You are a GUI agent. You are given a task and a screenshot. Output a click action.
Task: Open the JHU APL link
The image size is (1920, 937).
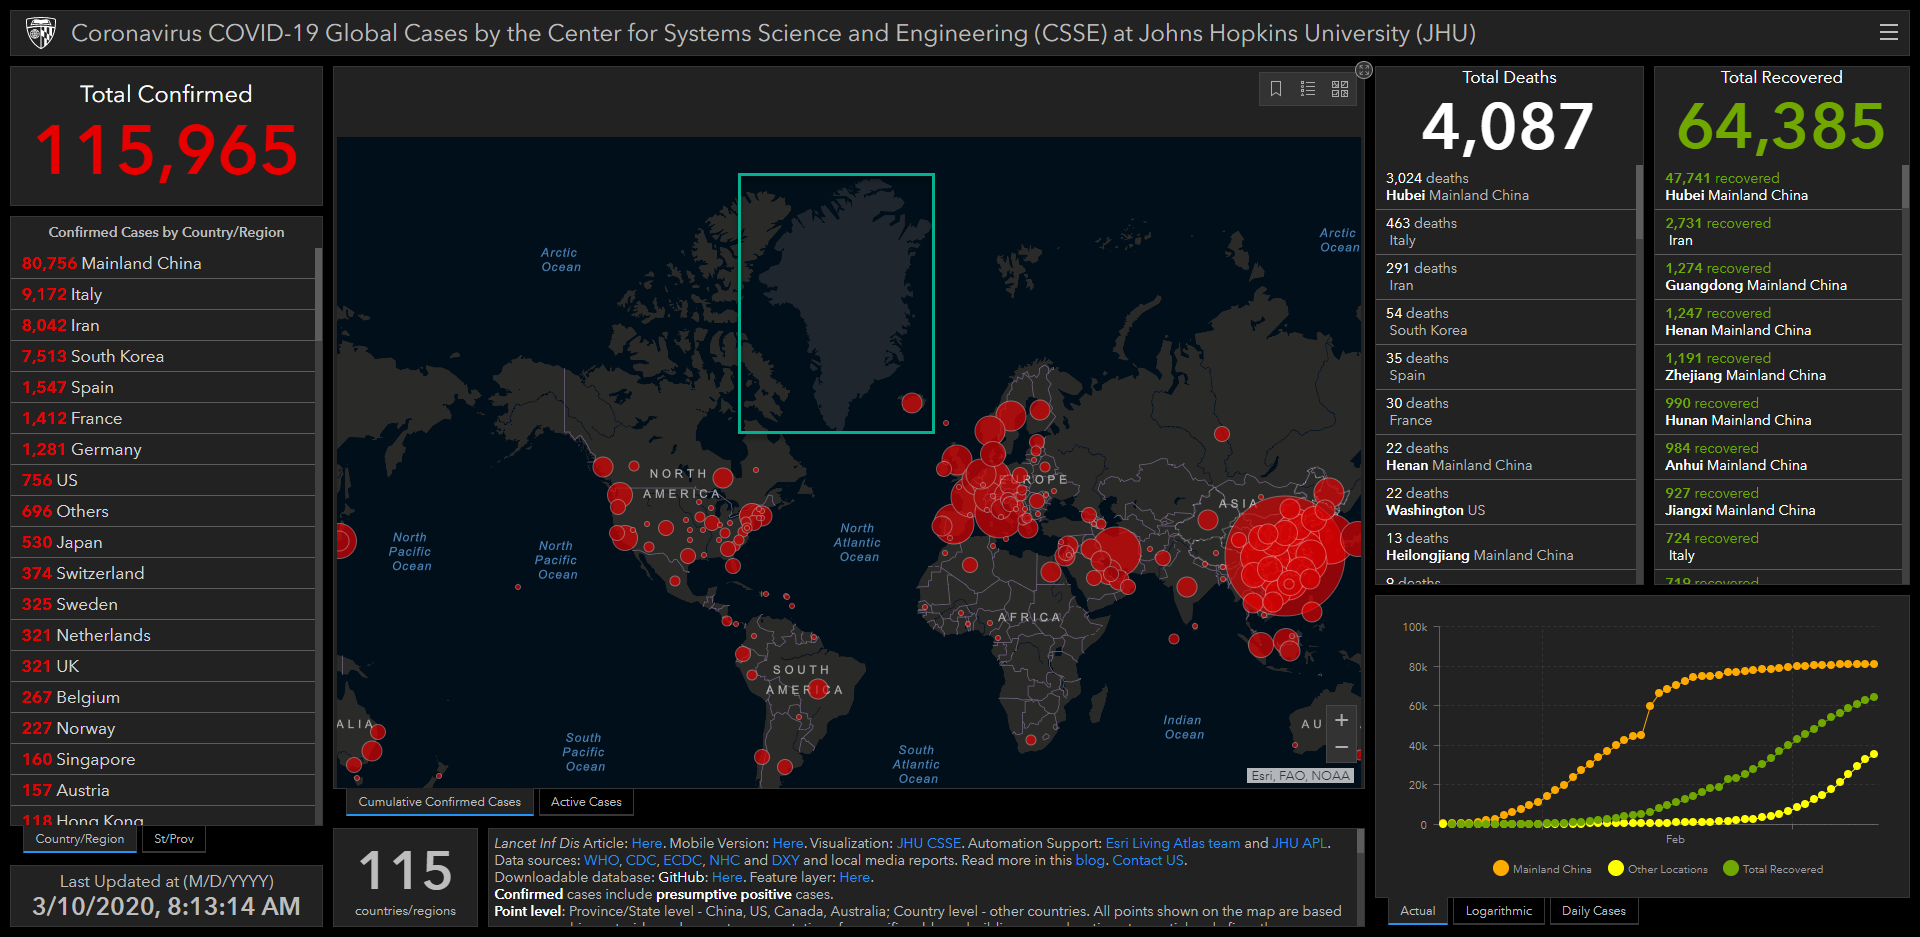click(1300, 844)
